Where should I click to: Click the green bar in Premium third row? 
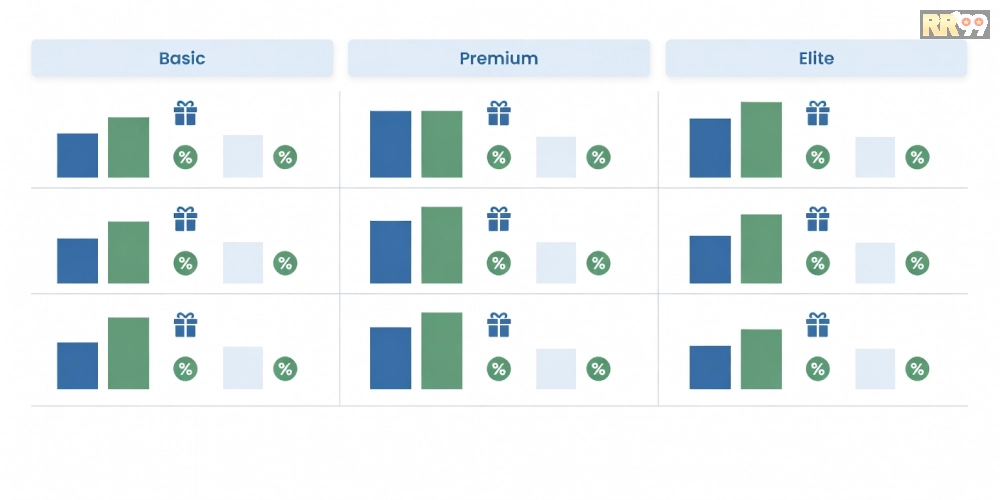pyautogui.click(x=442, y=351)
